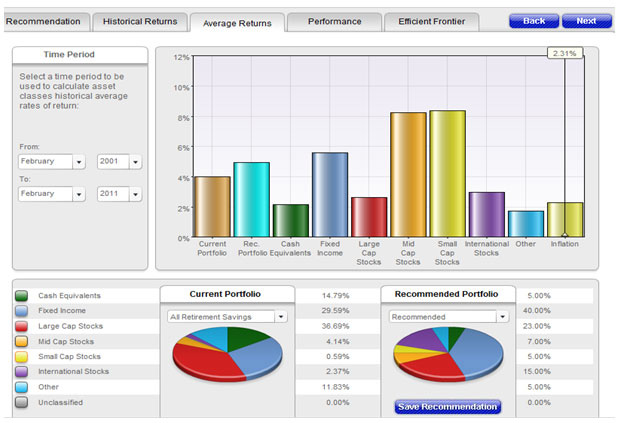Expand the Recommended portfolio dropdown

449,317
